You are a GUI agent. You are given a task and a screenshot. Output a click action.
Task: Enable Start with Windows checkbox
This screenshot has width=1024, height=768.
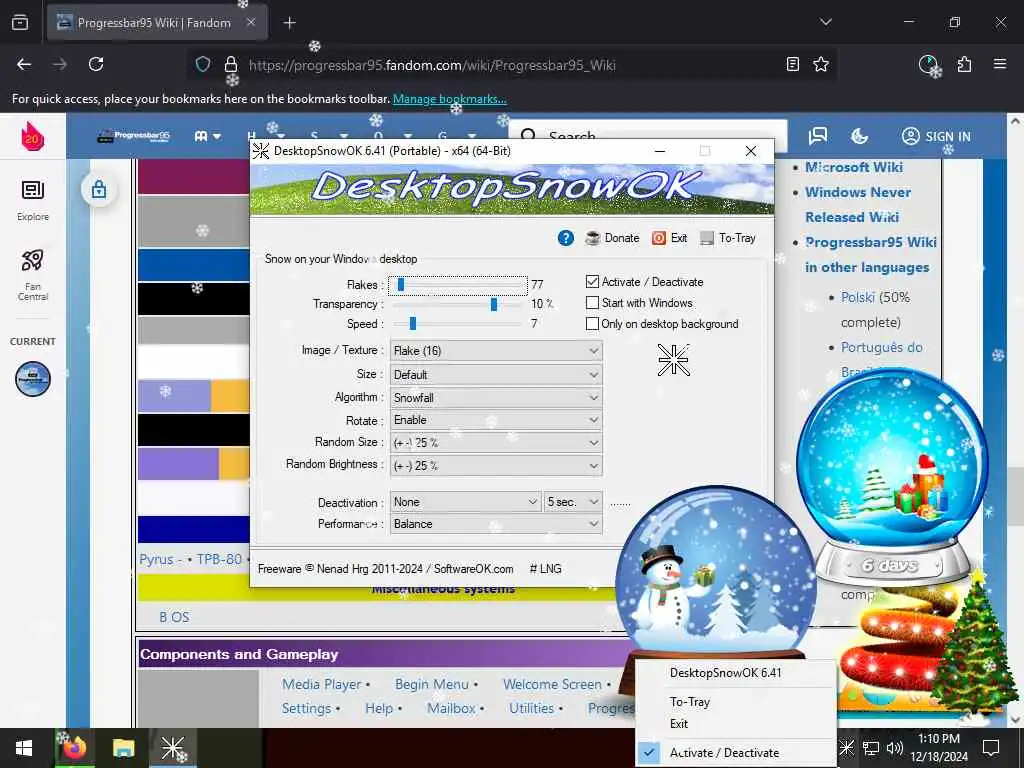[592, 303]
